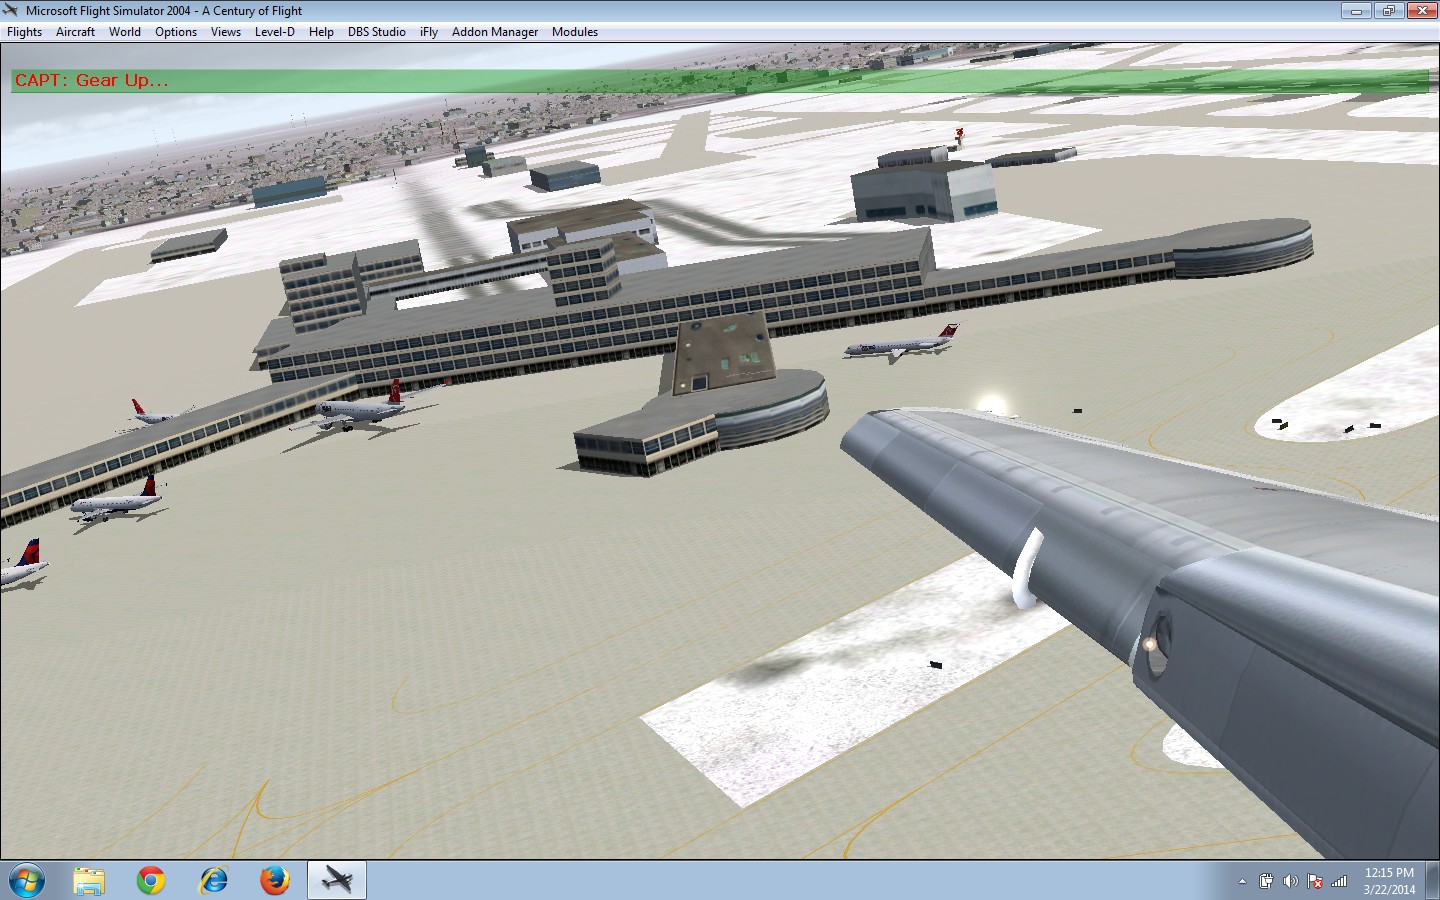1440x900 pixels.
Task: Open the Addon Manager menu
Action: (495, 32)
